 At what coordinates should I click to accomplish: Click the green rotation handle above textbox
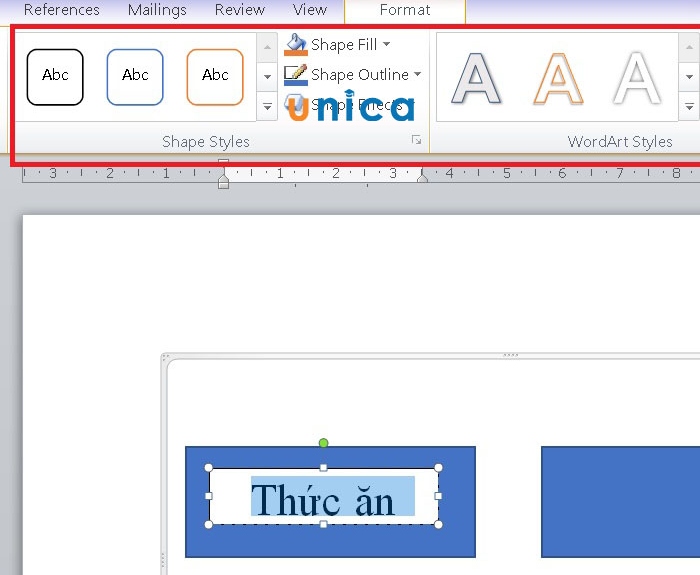(x=323, y=443)
